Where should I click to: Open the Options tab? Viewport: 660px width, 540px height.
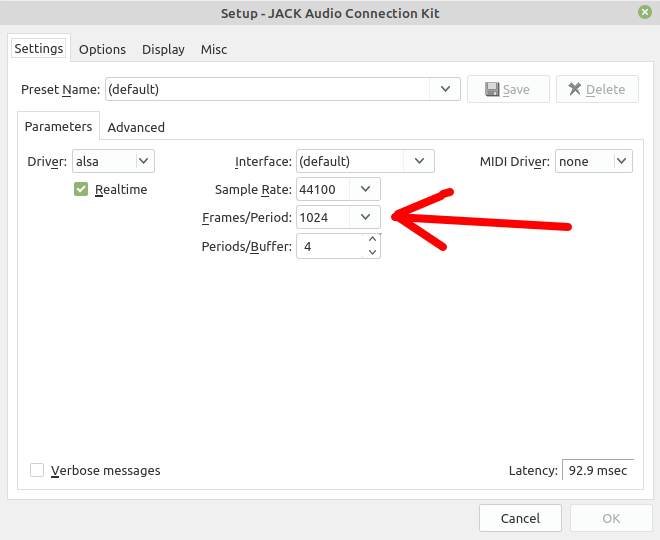point(102,50)
